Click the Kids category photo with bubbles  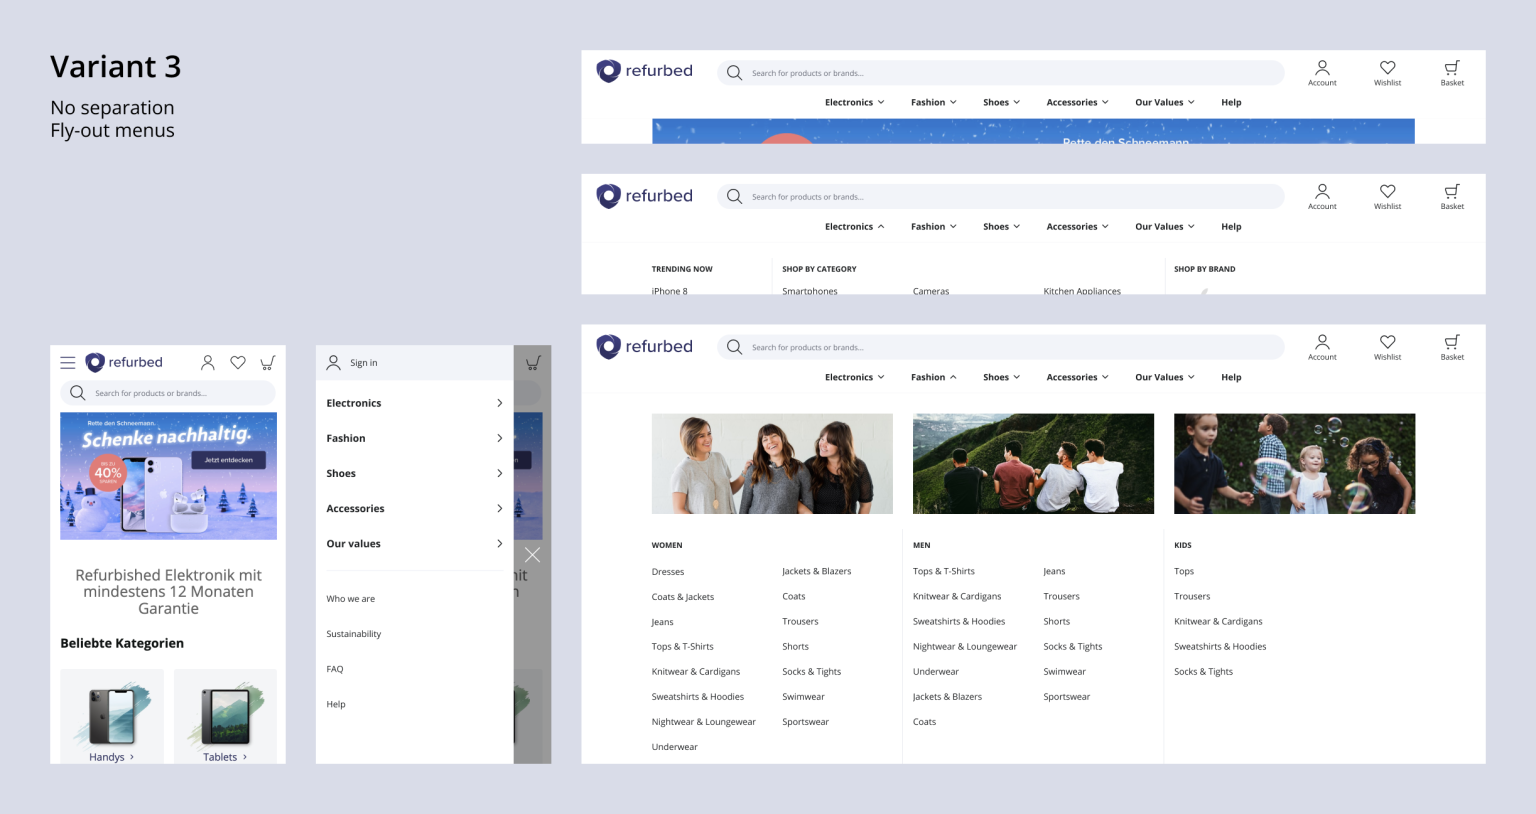[x=1294, y=464]
